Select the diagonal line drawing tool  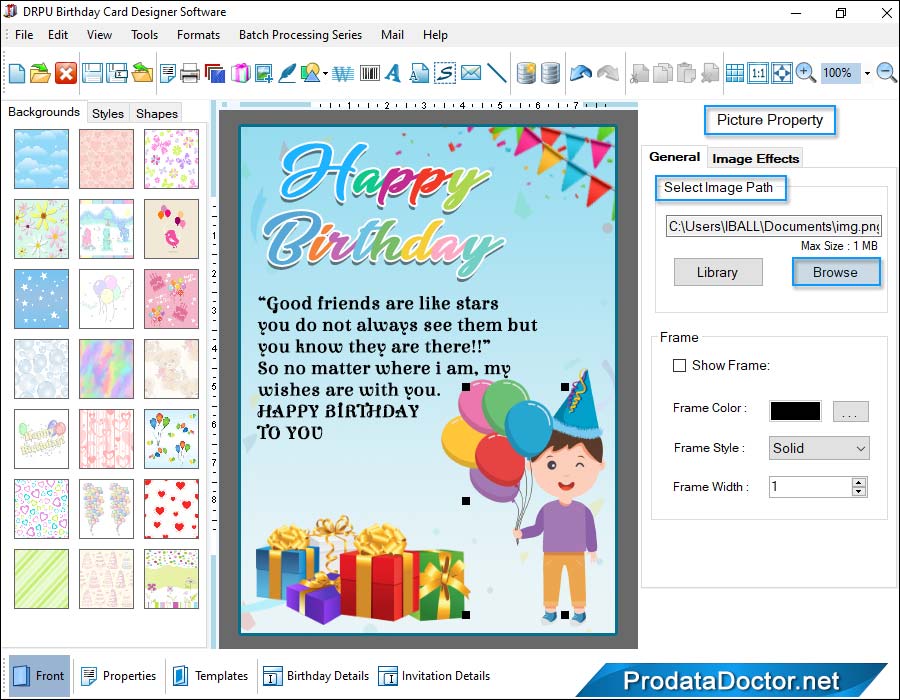496,73
